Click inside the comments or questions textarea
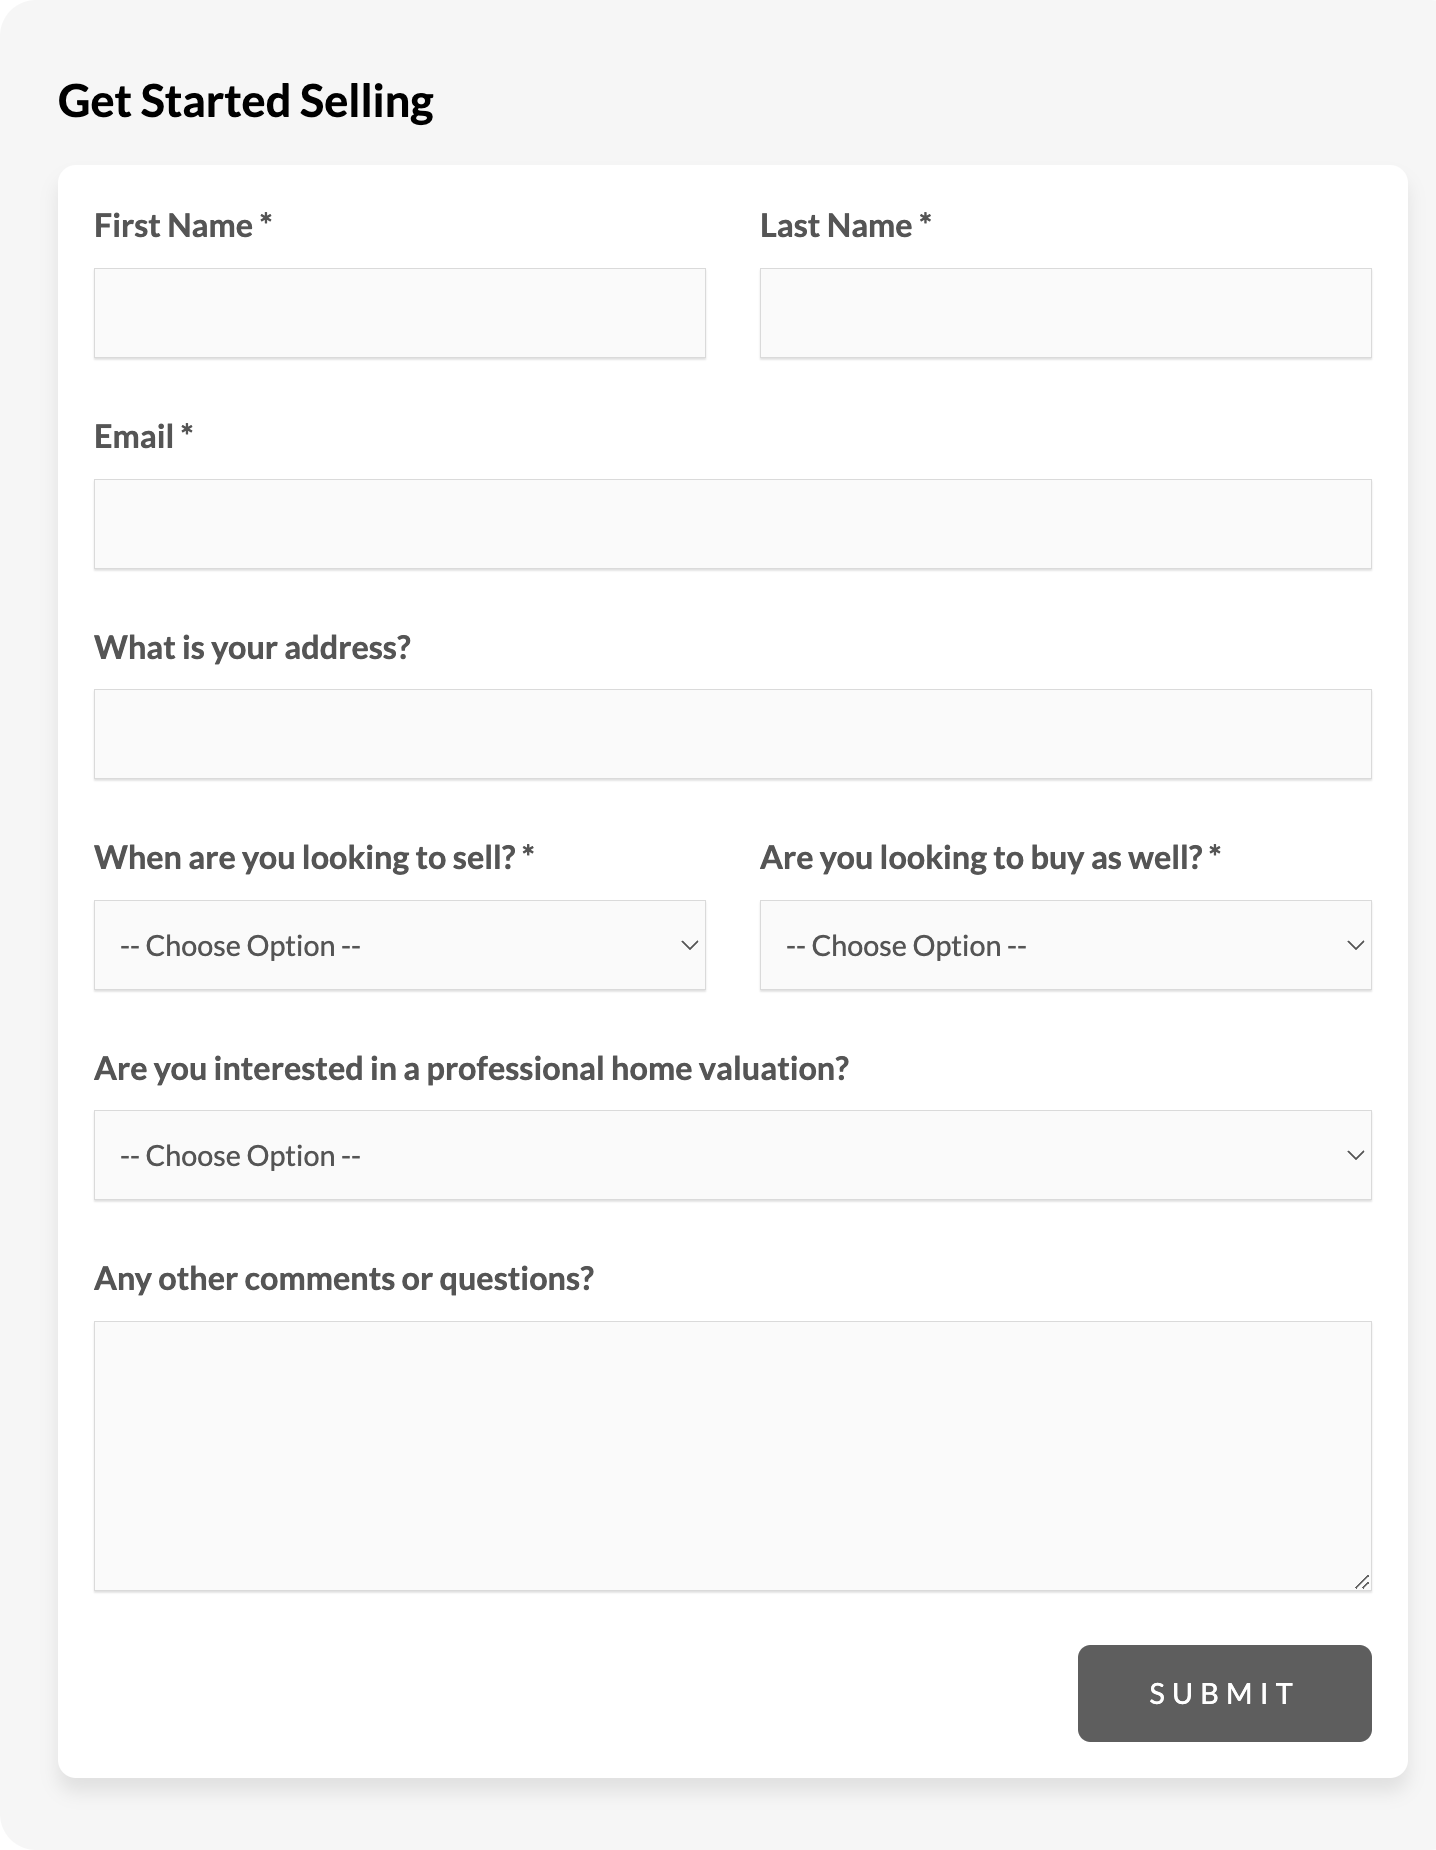The image size is (1436, 1850). [732, 1455]
